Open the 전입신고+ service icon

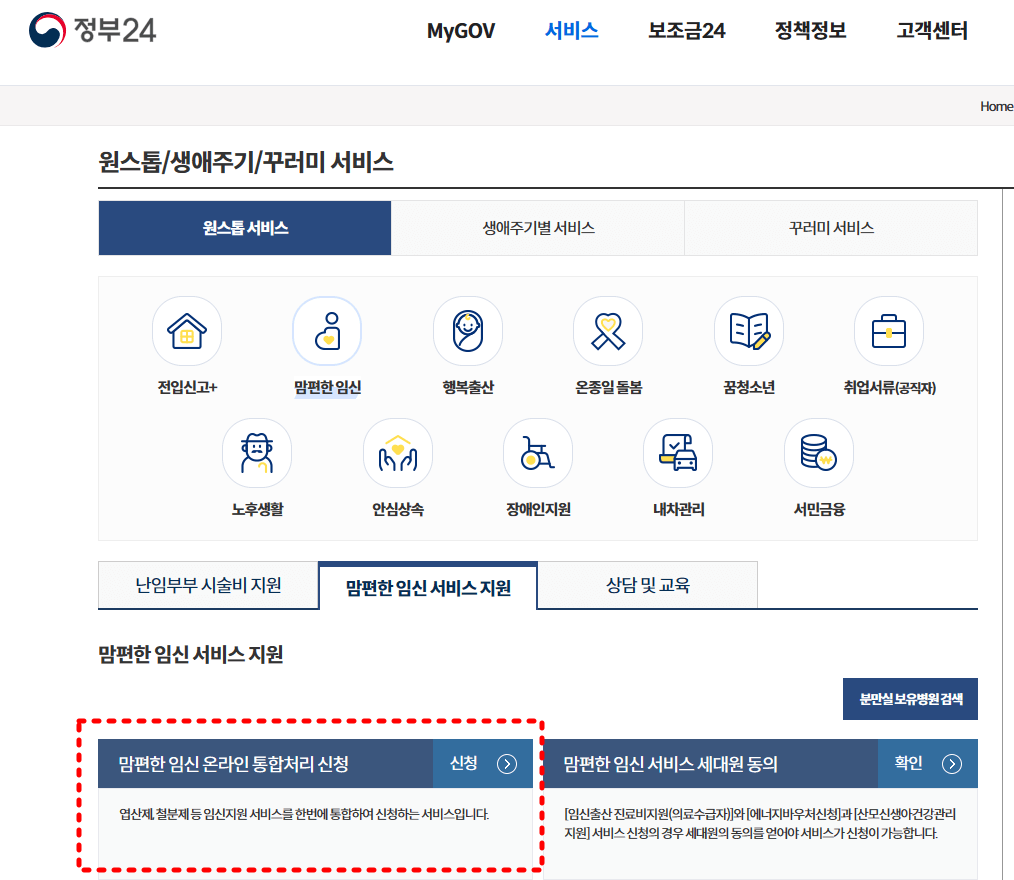click(x=187, y=330)
